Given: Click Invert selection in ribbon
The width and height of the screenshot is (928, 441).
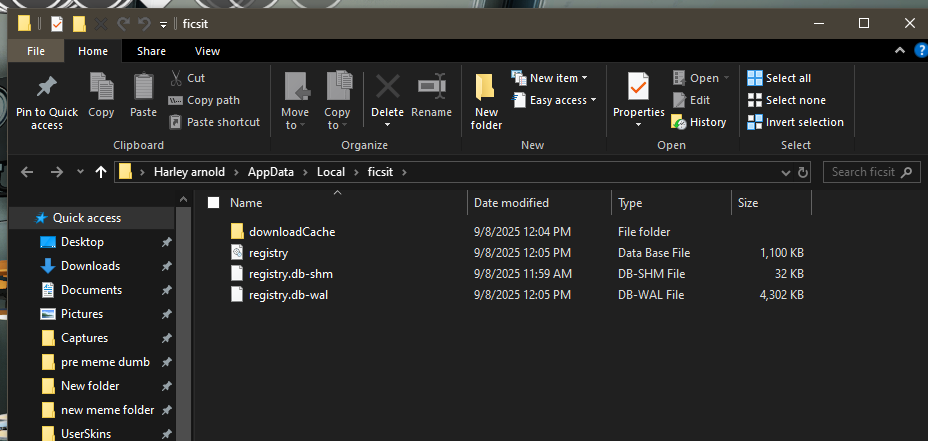Looking at the screenshot, I should tap(795, 122).
